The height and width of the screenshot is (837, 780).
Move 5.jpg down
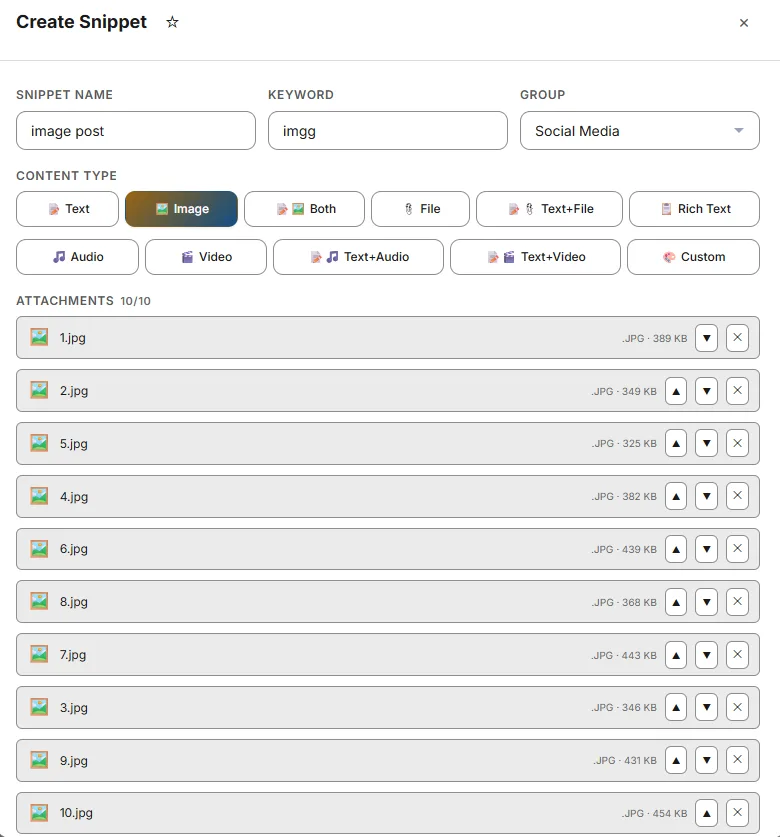tap(706, 444)
